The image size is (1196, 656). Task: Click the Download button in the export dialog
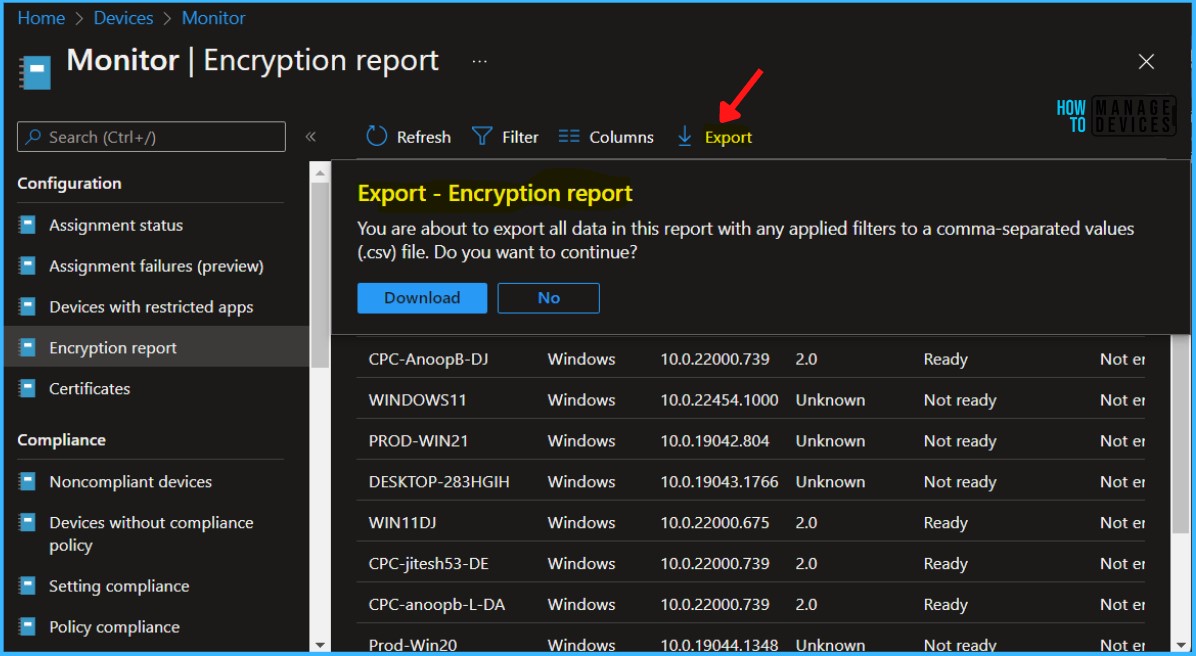click(x=421, y=297)
